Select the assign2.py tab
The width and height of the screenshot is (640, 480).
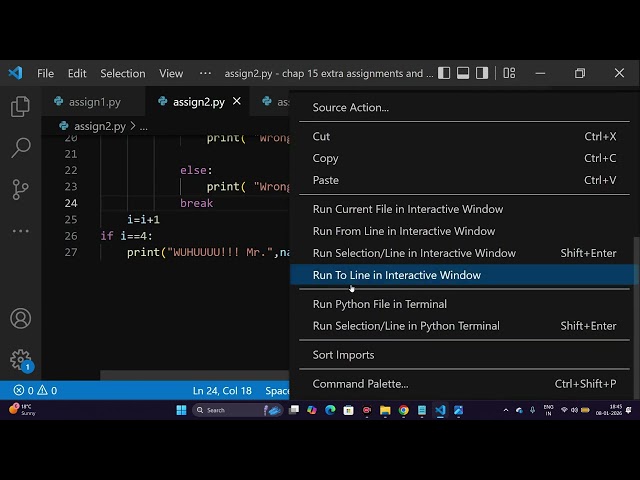click(197, 102)
